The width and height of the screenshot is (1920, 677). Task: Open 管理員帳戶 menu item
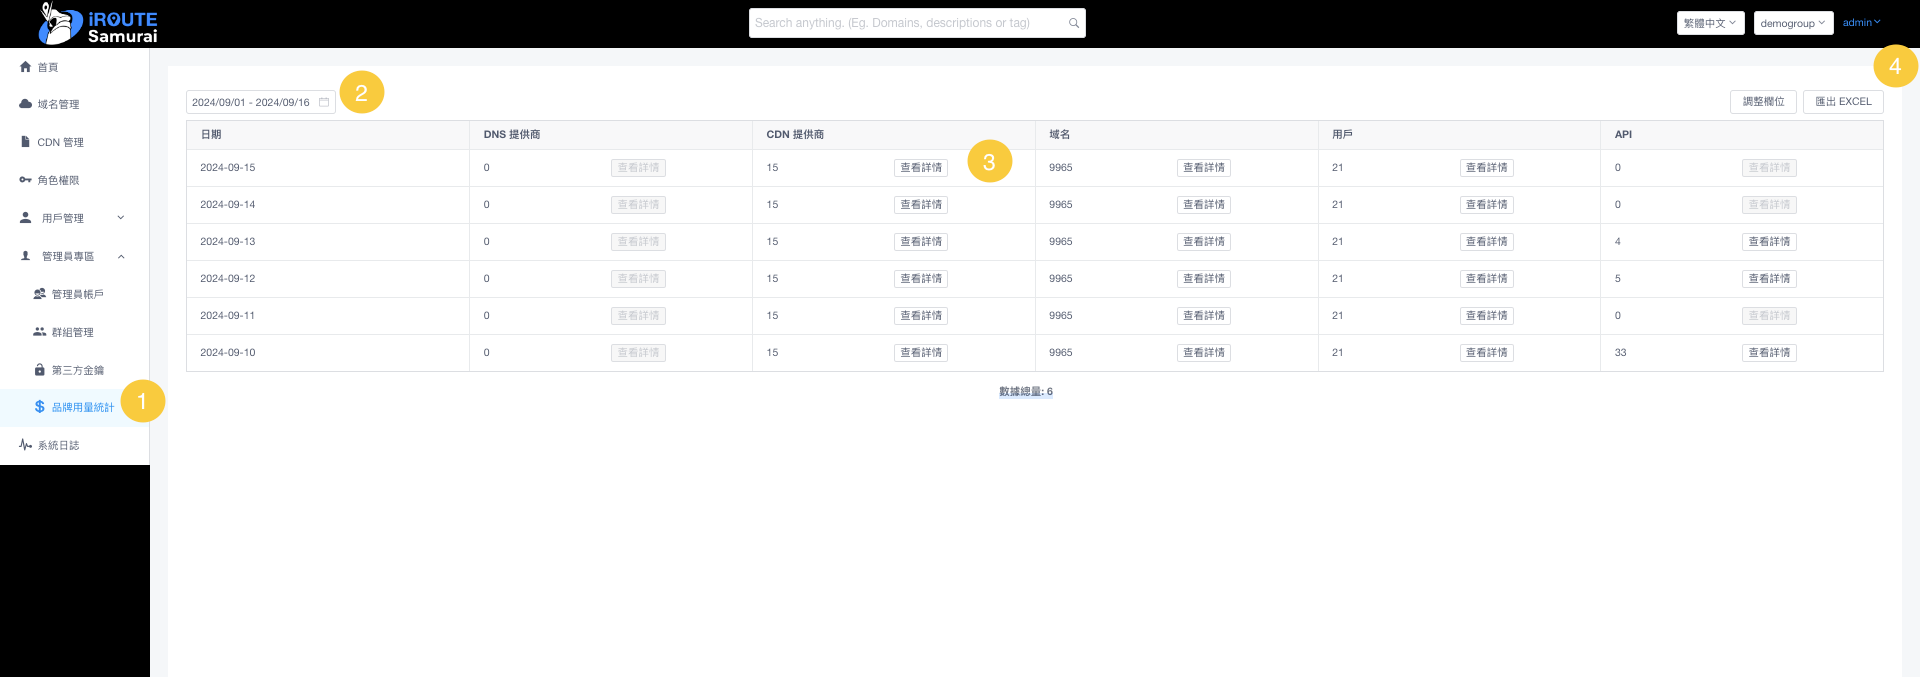pos(77,294)
